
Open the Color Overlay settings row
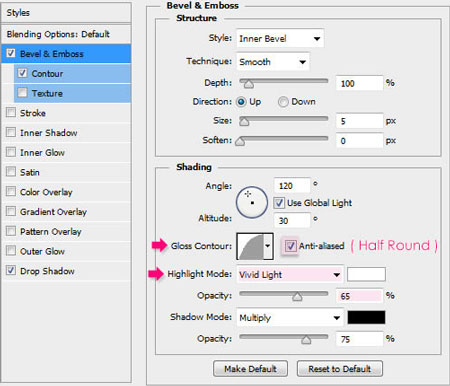tap(66, 192)
